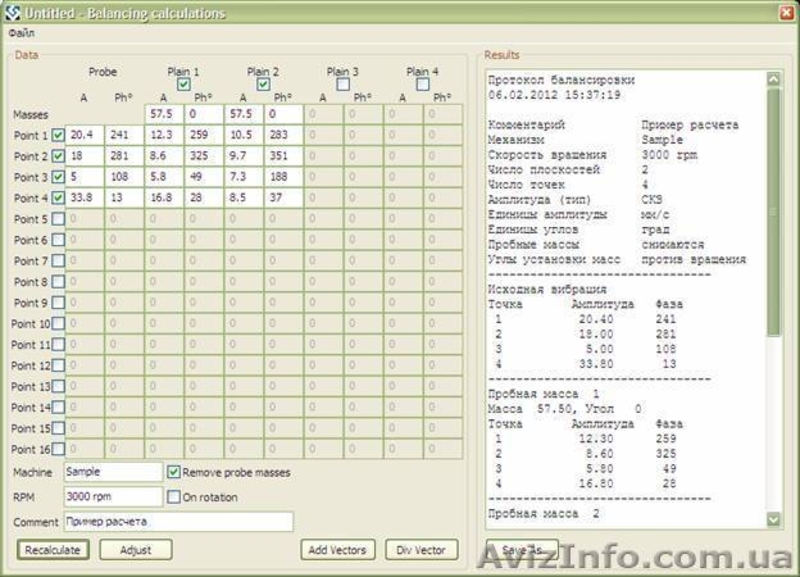Screen dimensions: 800x577
Task: Focus the RPM input field
Action: pos(112,496)
